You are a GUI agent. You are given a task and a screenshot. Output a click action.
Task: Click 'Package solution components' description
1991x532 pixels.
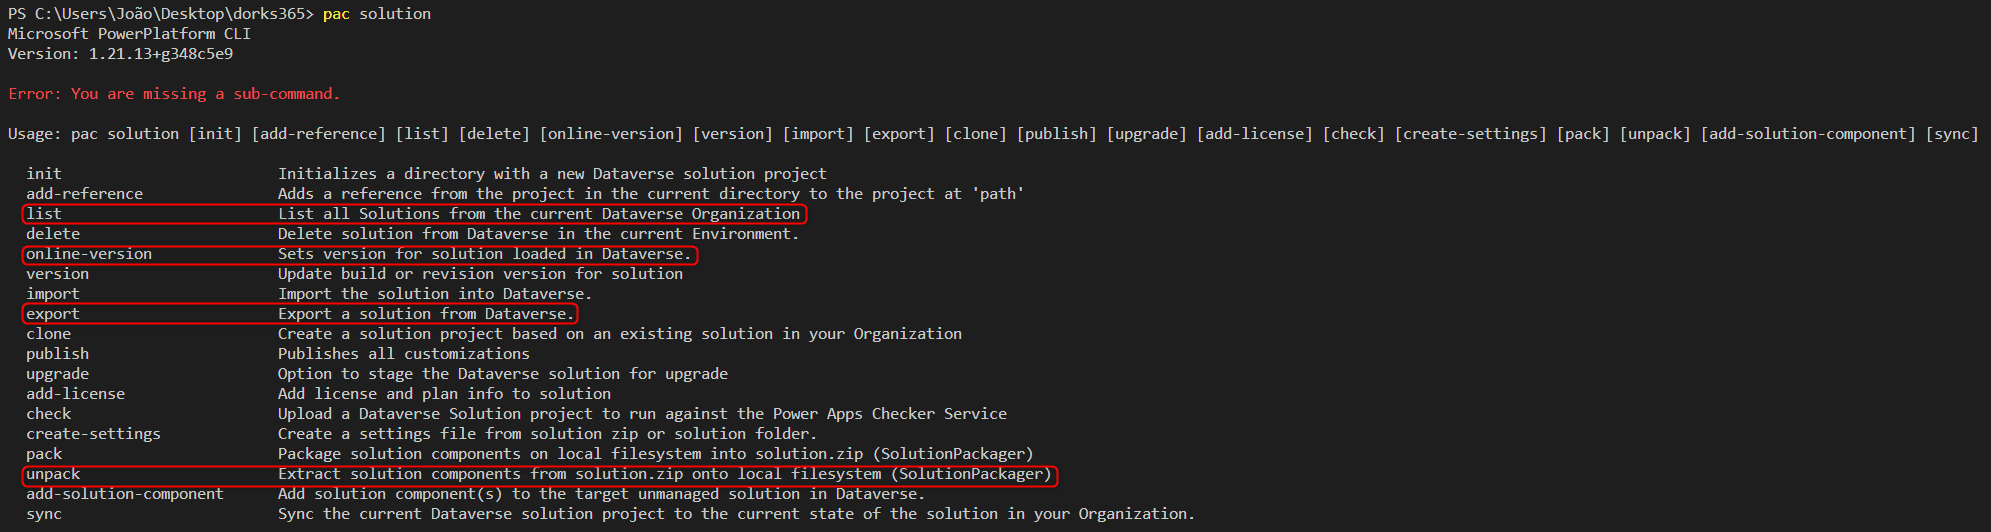click(656, 454)
